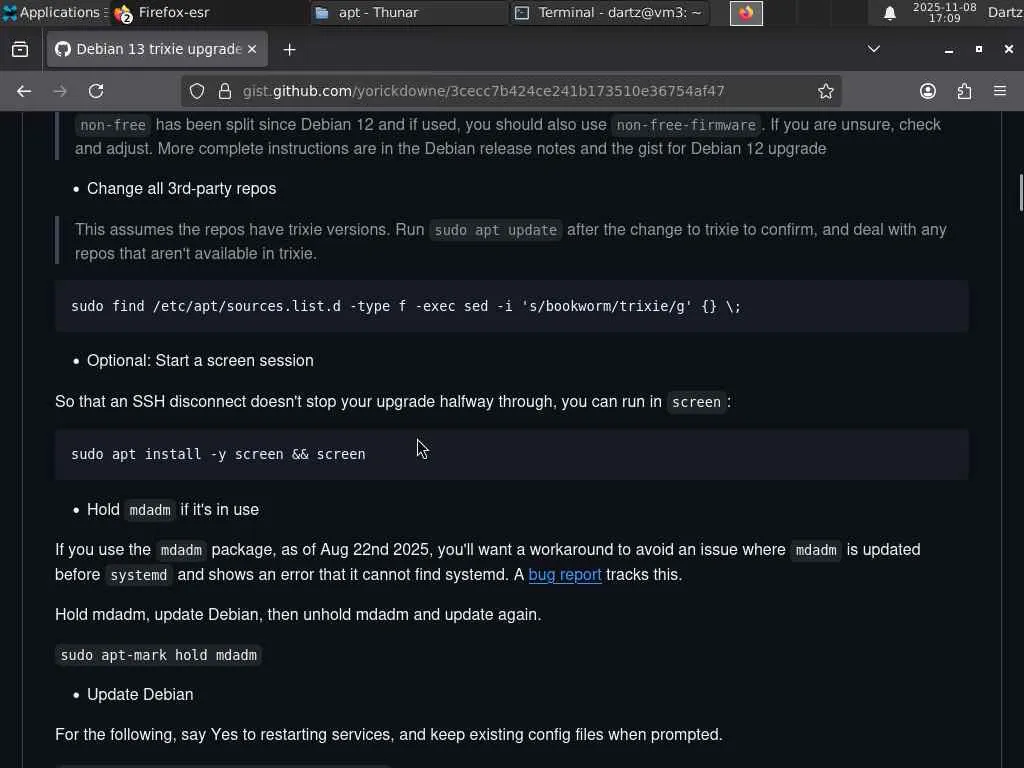Viewport: 1024px width, 768px height.
Task: Click the gist.github.com URL address bar
Action: pyautogui.click(x=500, y=91)
